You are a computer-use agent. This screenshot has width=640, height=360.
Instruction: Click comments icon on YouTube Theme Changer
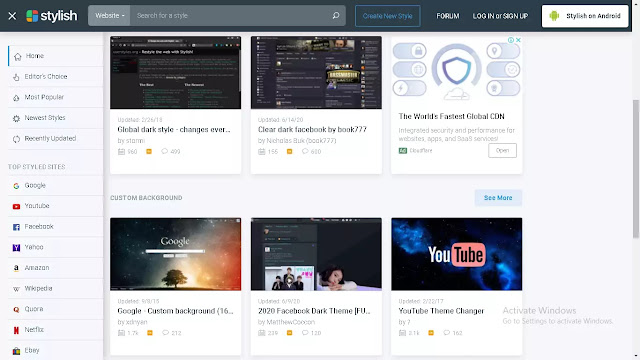(446, 333)
